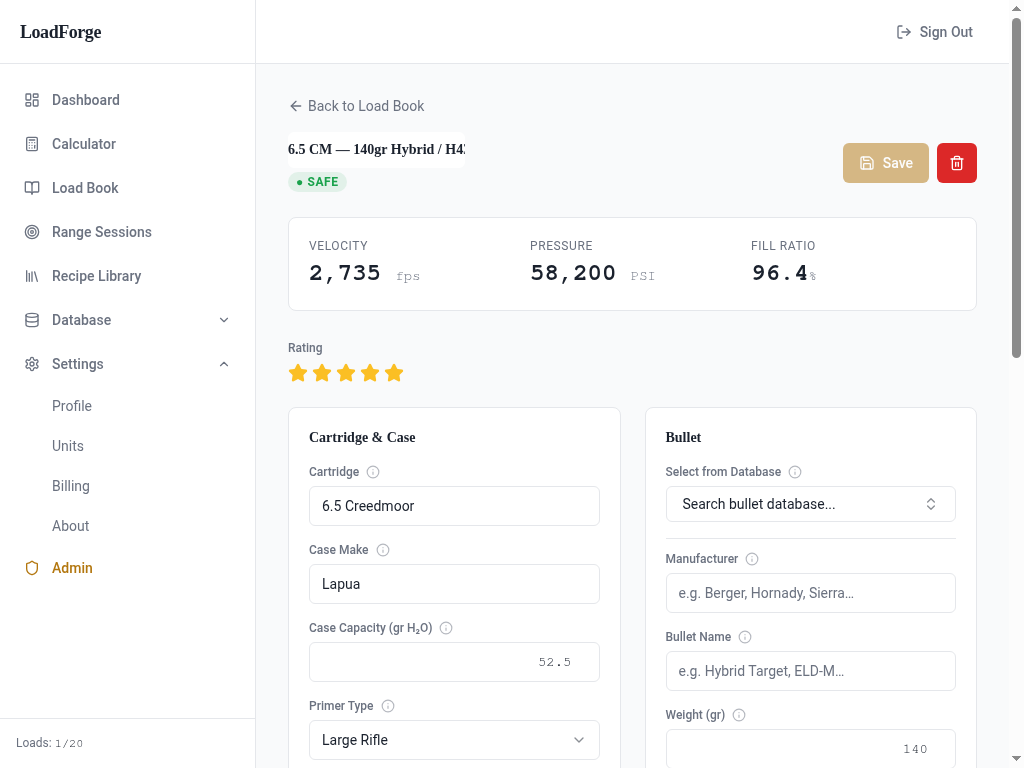Open the About page
Image resolution: width=1024 pixels, height=768 pixels.
point(71,526)
